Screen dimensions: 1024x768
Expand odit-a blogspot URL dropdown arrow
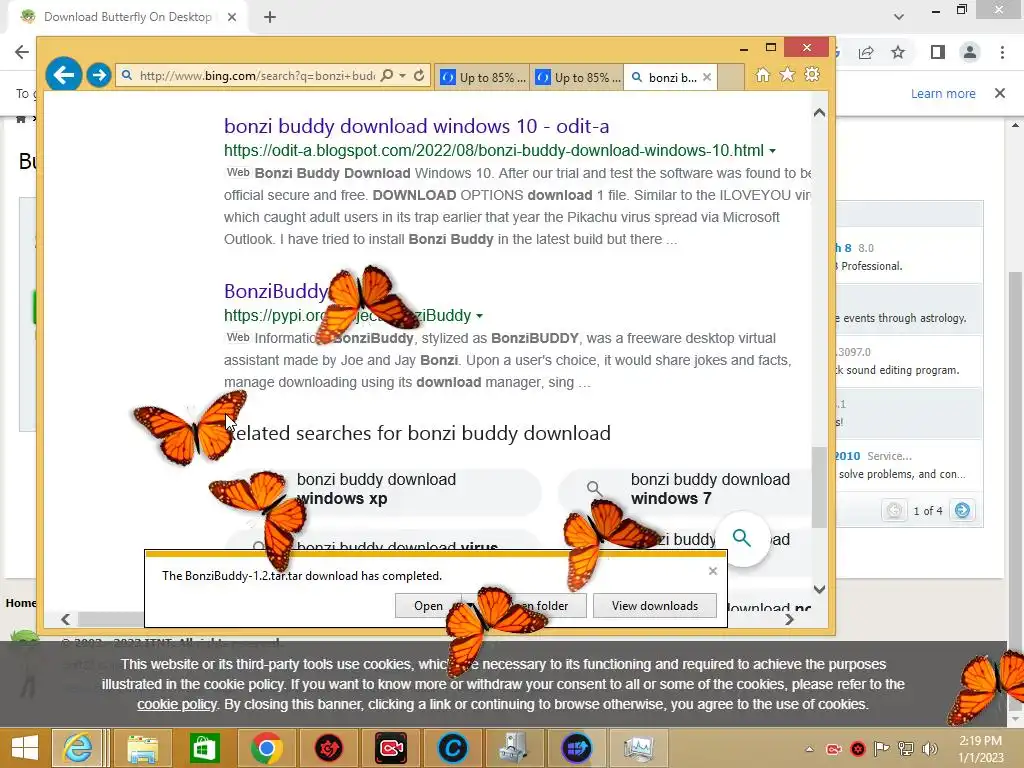pyautogui.click(x=773, y=151)
